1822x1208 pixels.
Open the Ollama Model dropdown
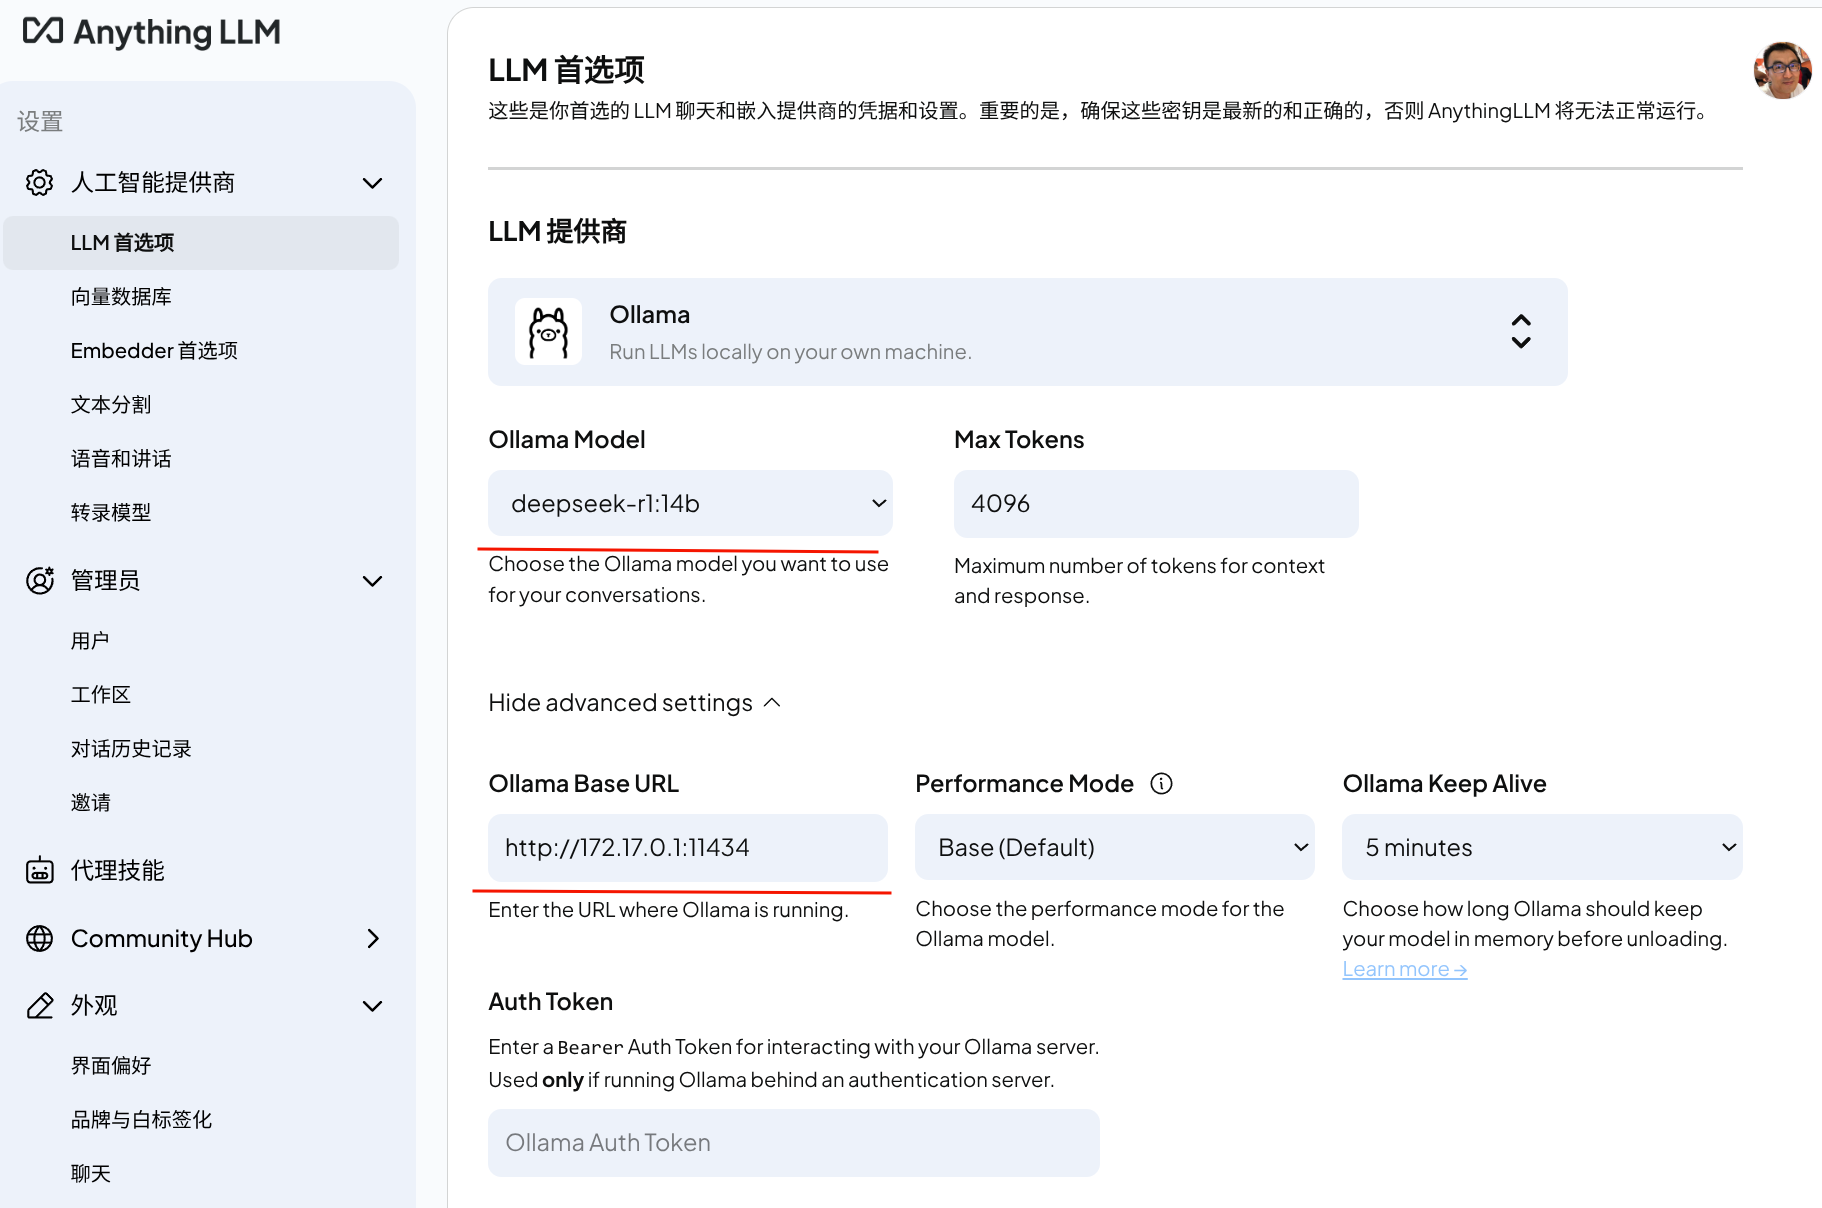pos(690,503)
